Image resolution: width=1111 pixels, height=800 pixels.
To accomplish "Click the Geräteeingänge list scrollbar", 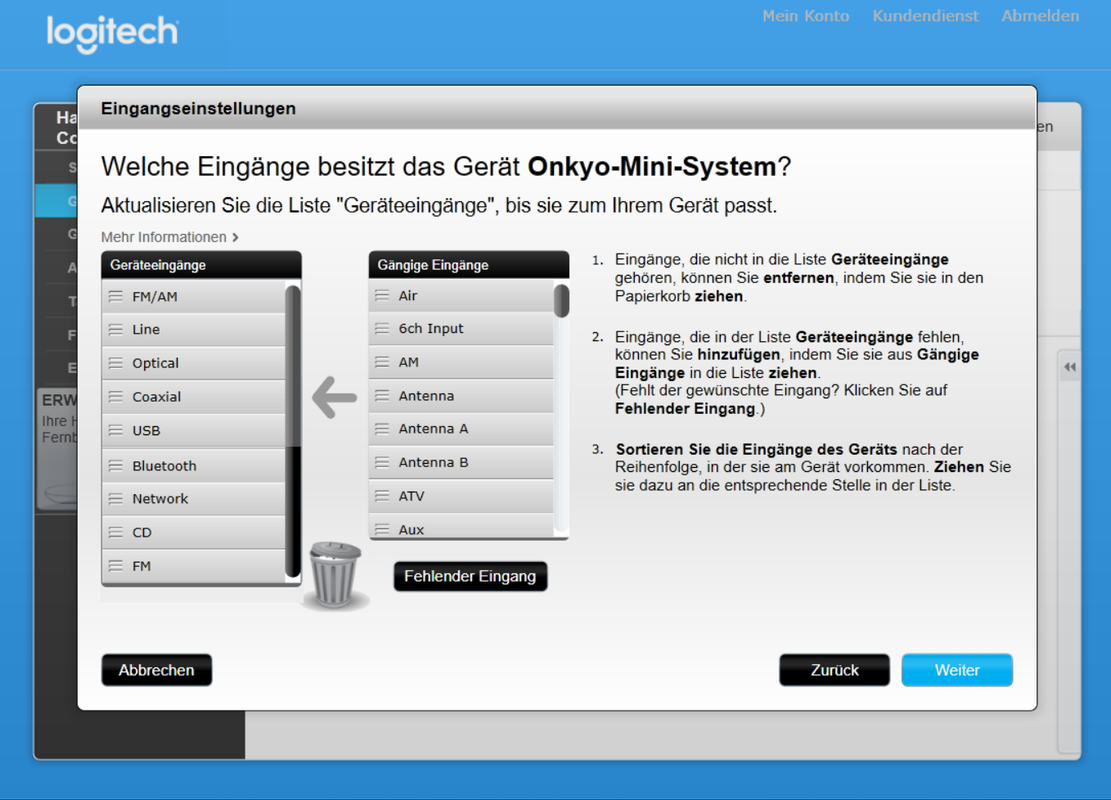I will pyautogui.click(x=293, y=432).
